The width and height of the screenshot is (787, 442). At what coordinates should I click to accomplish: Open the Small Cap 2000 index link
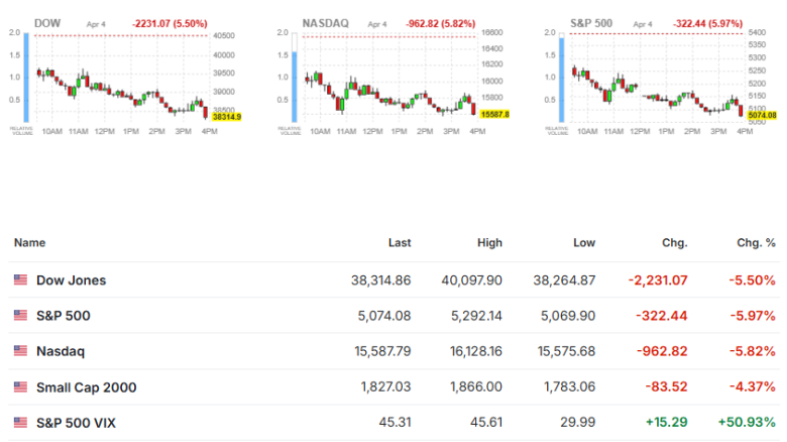(x=86, y=387)
